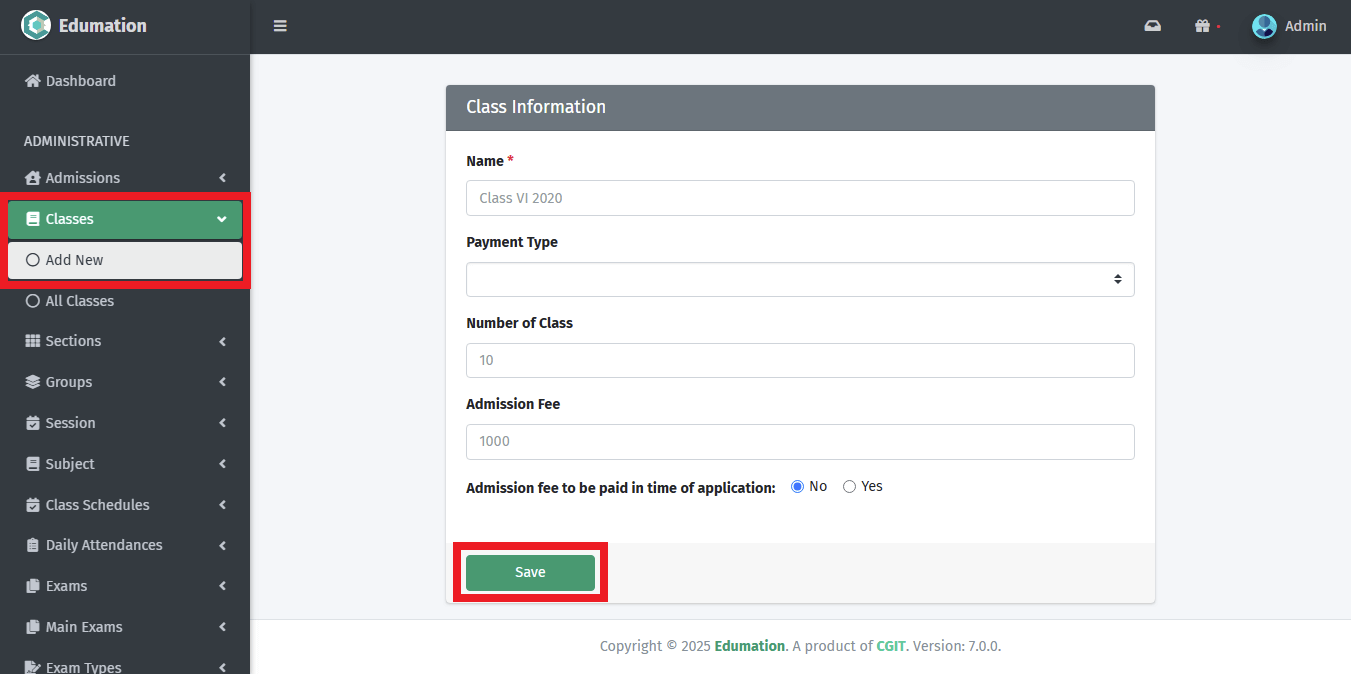Open All Classes menu item
This screenshot has height=674, width=1351.
tap(125, 301)
